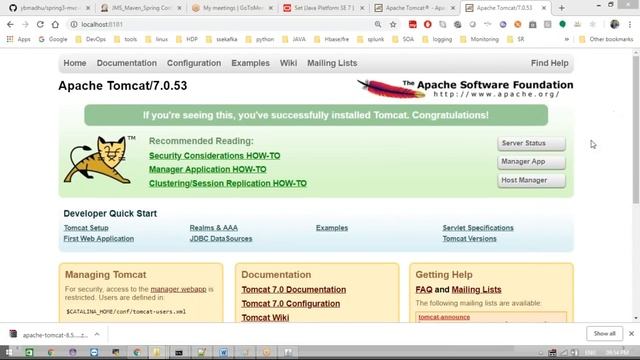Open Tomcat 7.0 Documentation link

pyautogui.click(x=294, y=289)
